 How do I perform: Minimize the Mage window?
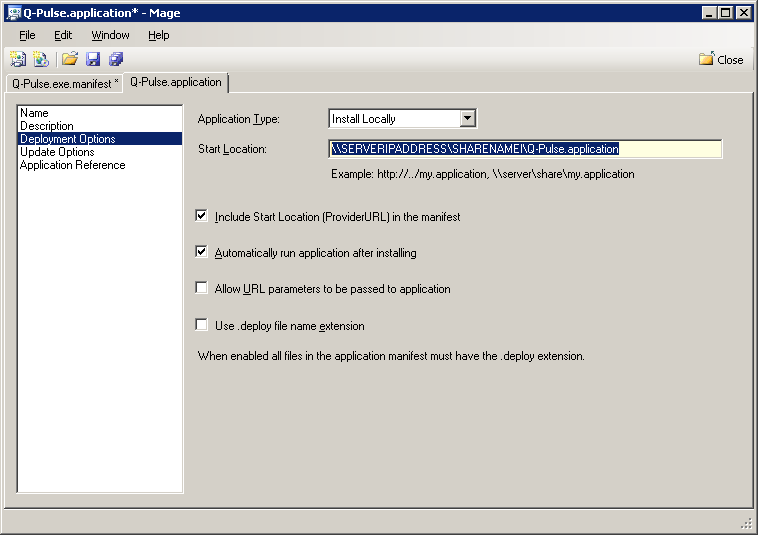[x=709, y=13]
